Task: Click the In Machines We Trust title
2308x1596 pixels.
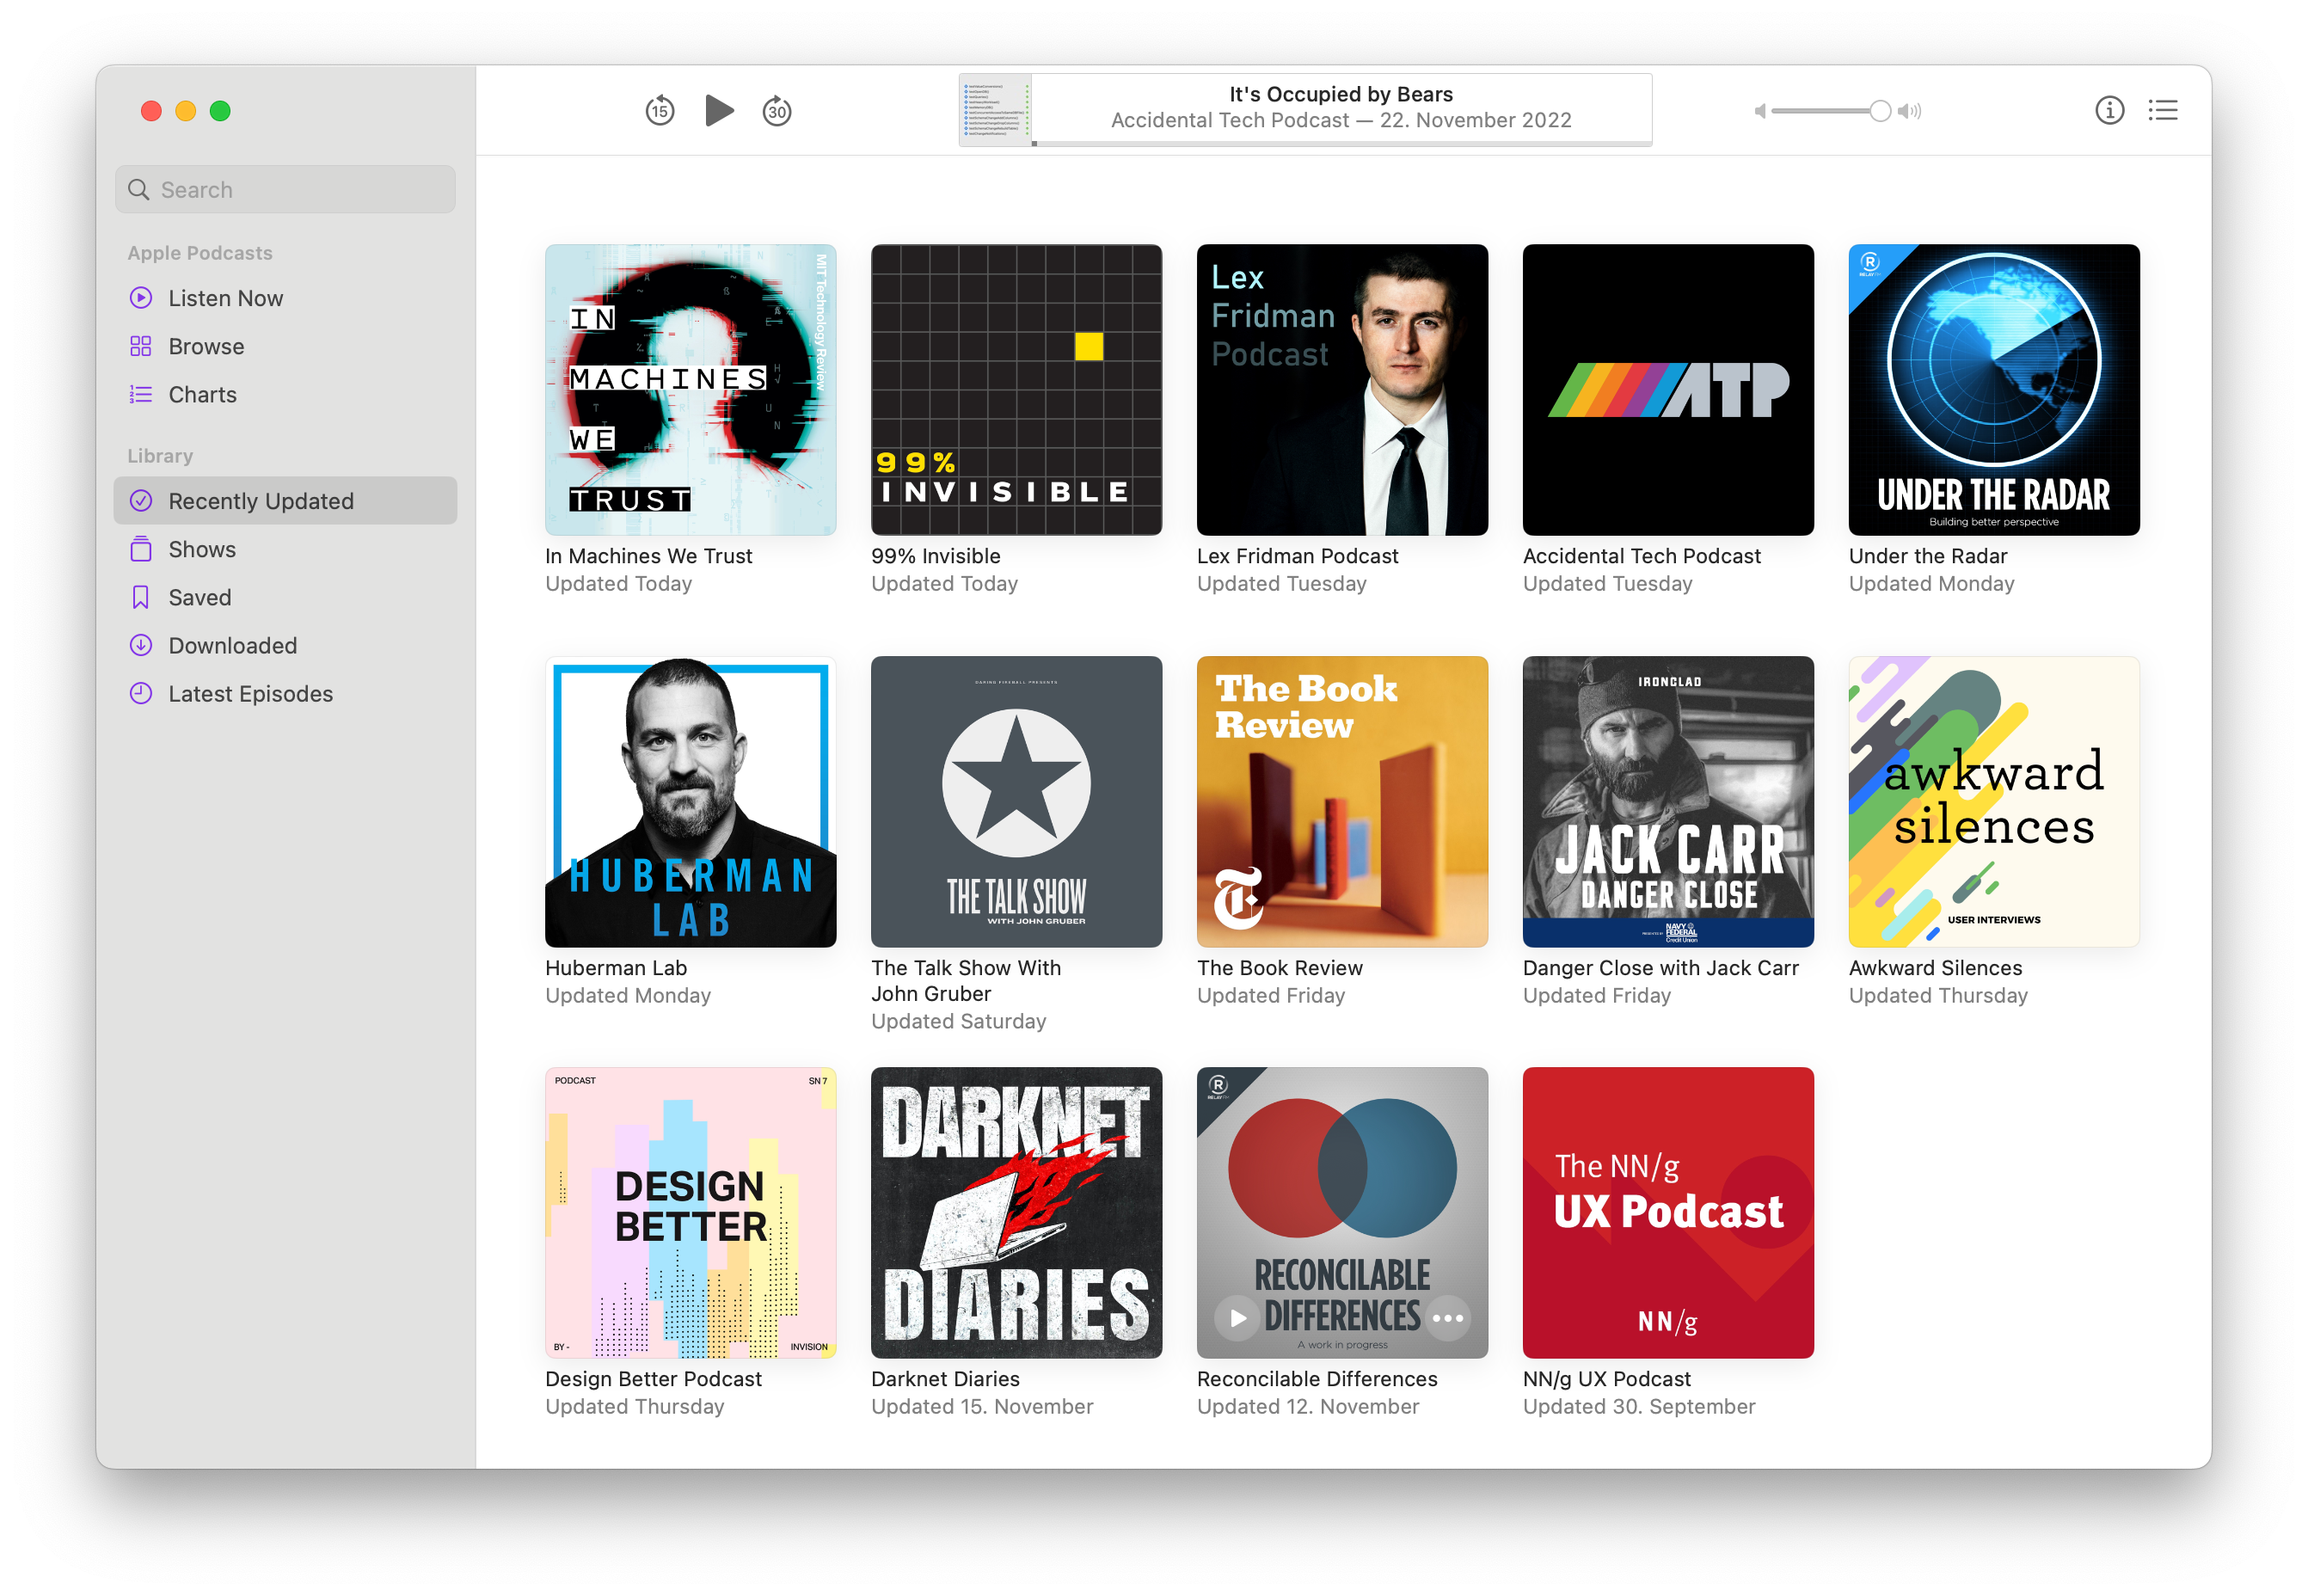Action: tap(648, 556)
